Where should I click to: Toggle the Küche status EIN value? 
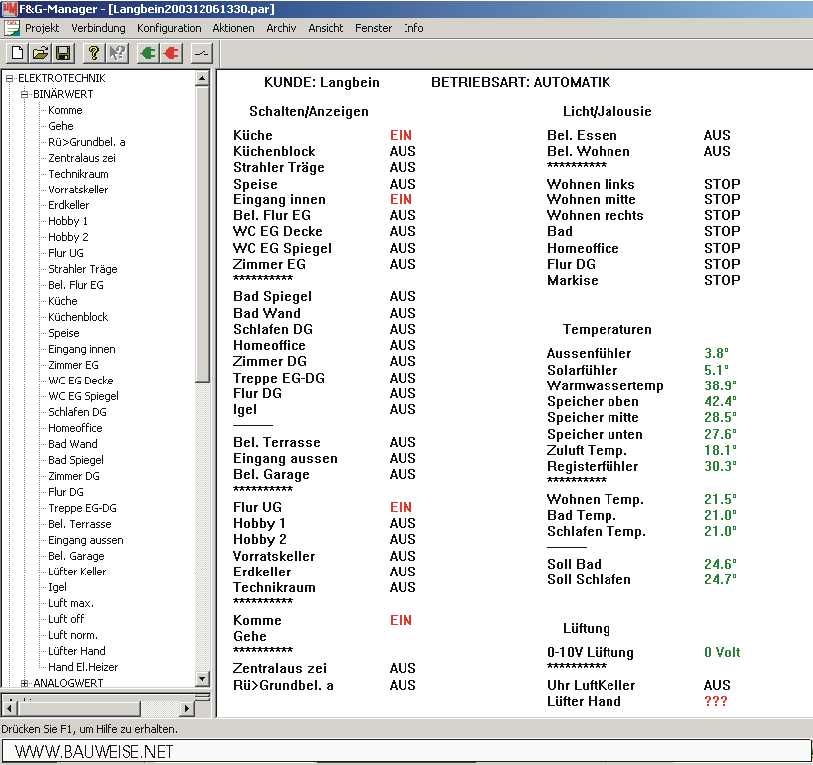pyautogui.click(x=400, y=135)
